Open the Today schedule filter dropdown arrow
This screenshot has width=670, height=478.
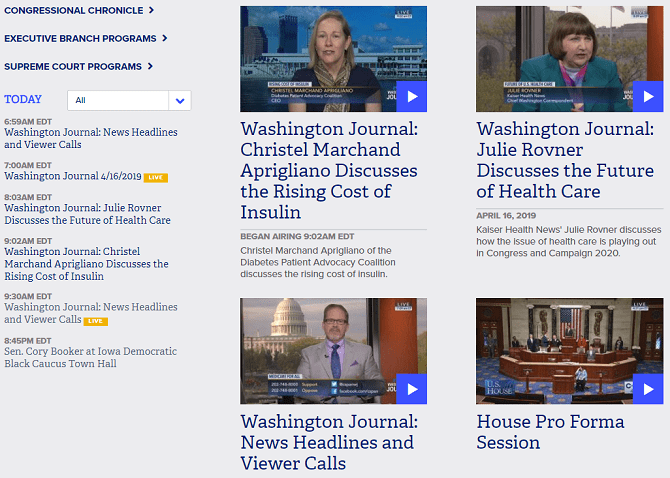coord(180,101)
